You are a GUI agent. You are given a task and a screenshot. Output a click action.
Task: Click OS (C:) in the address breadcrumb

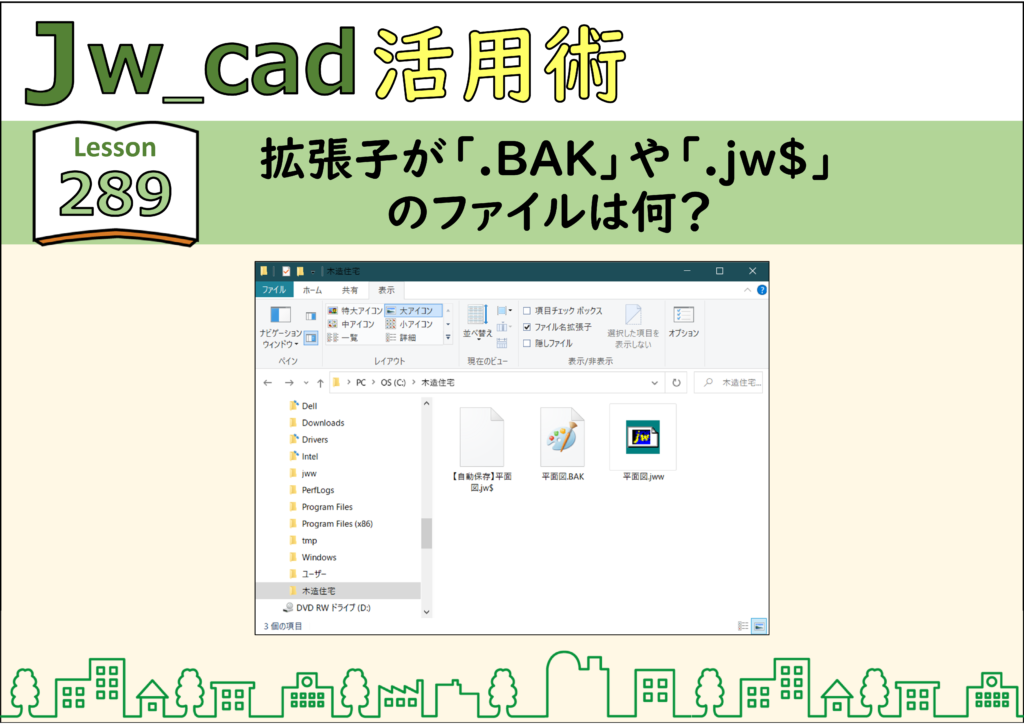(393, 383)
